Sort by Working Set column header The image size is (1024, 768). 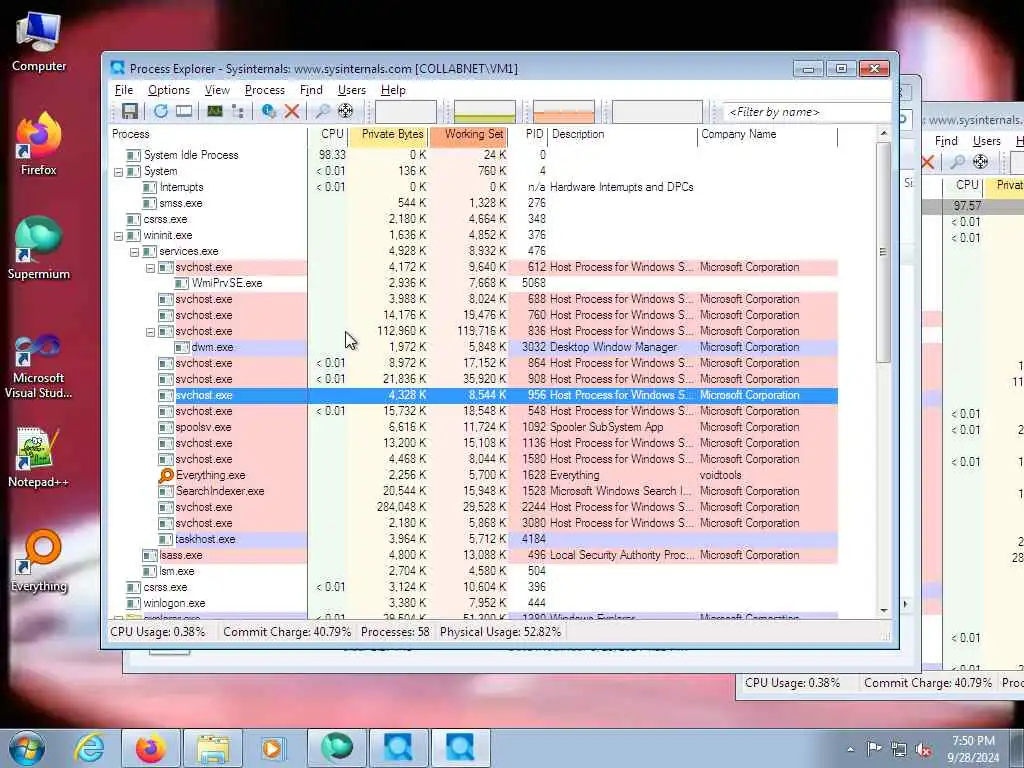tap(468, 135)
